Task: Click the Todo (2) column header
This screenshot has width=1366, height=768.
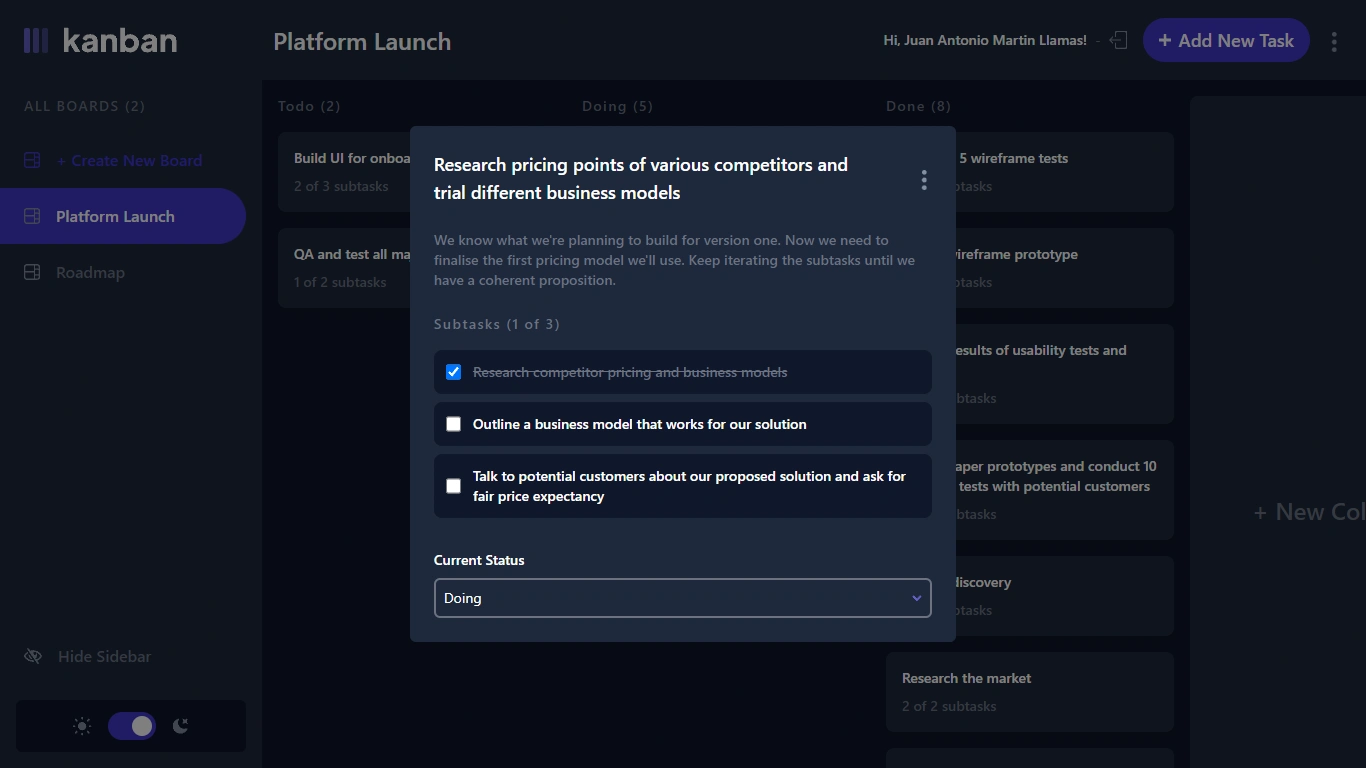Action: pyautogui.click(x=309, y=106)
